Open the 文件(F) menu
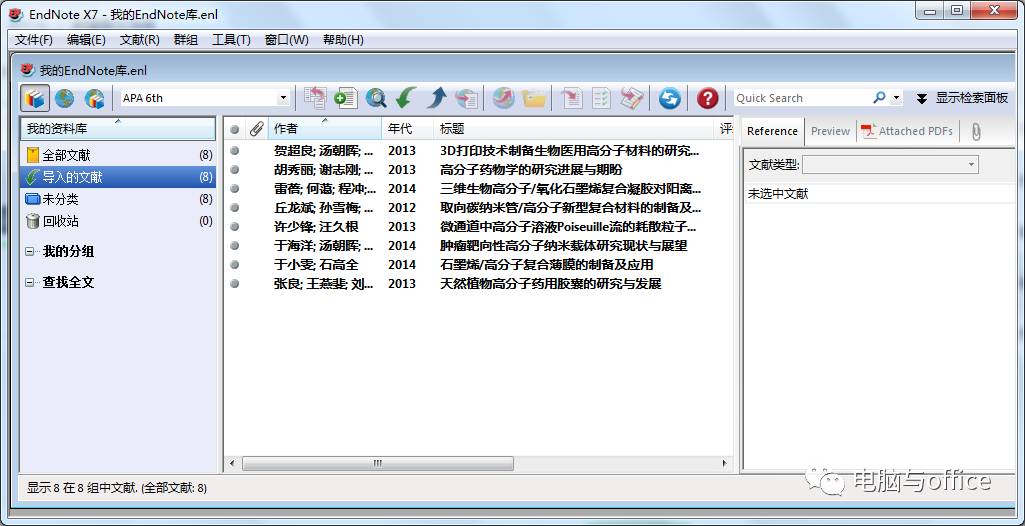Viewport: 1025px width, 526px height. [33, 40]
